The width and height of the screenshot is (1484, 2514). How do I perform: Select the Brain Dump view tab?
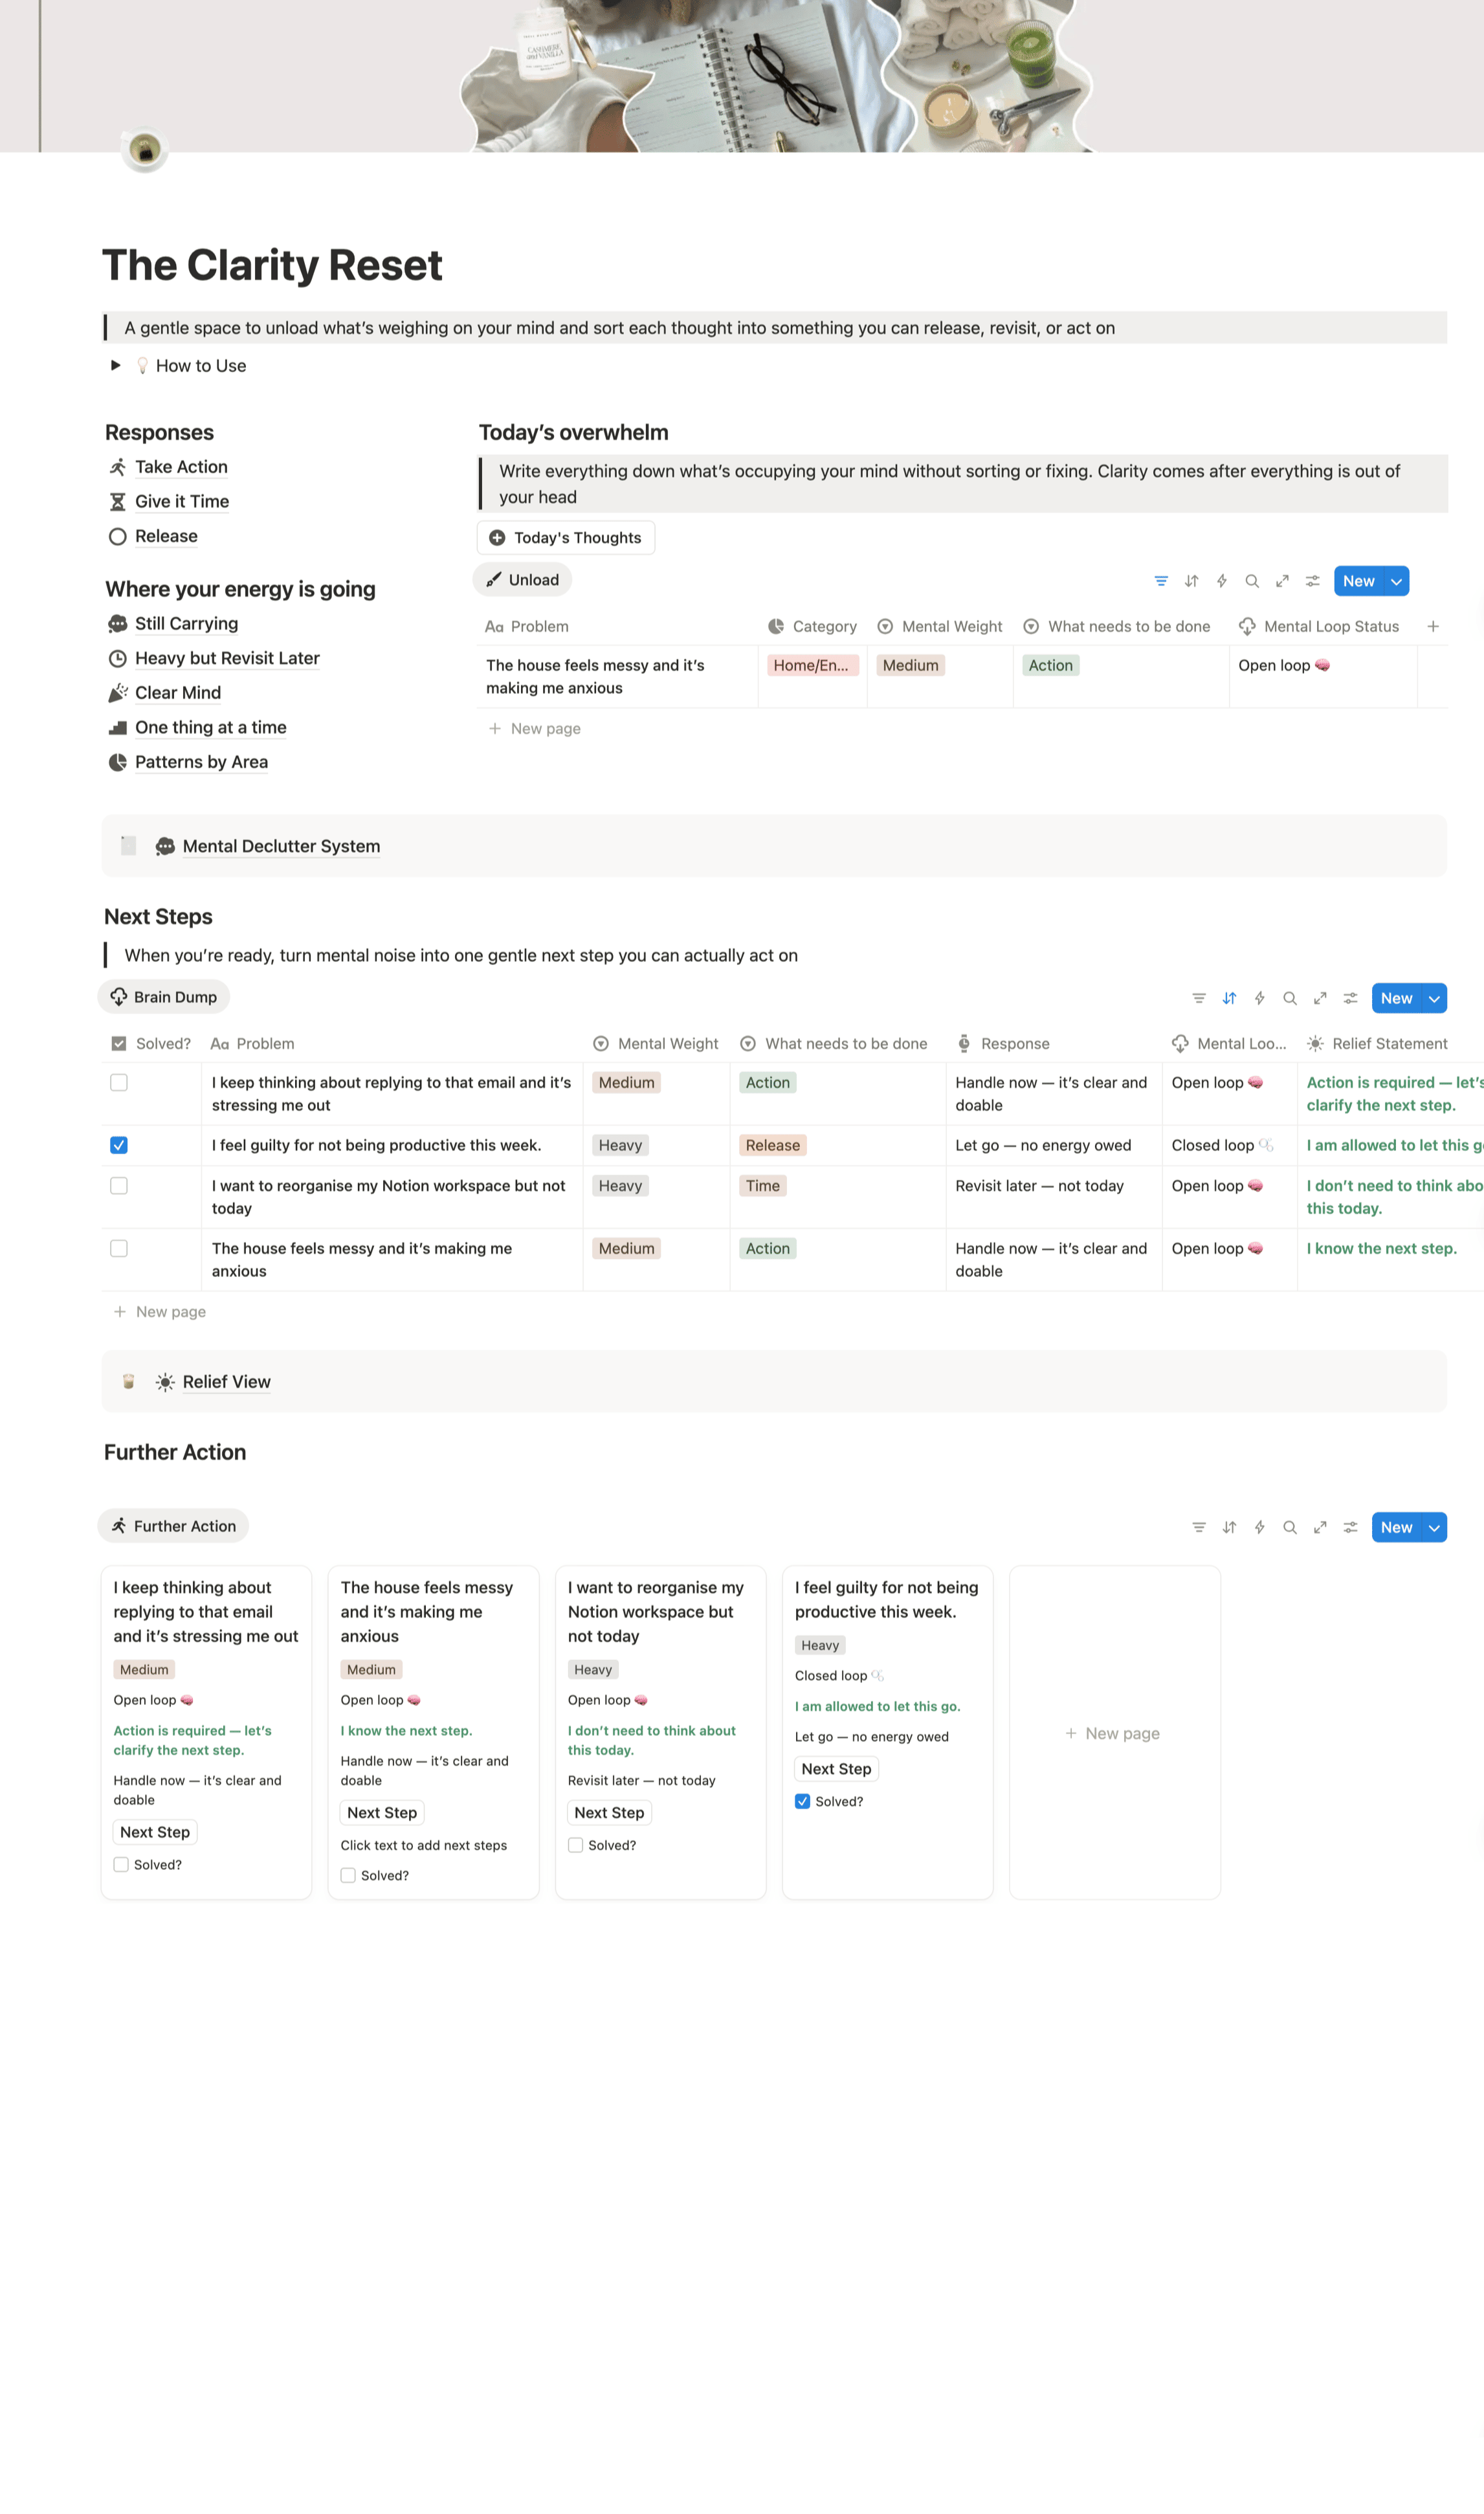(x=164, y=997)
